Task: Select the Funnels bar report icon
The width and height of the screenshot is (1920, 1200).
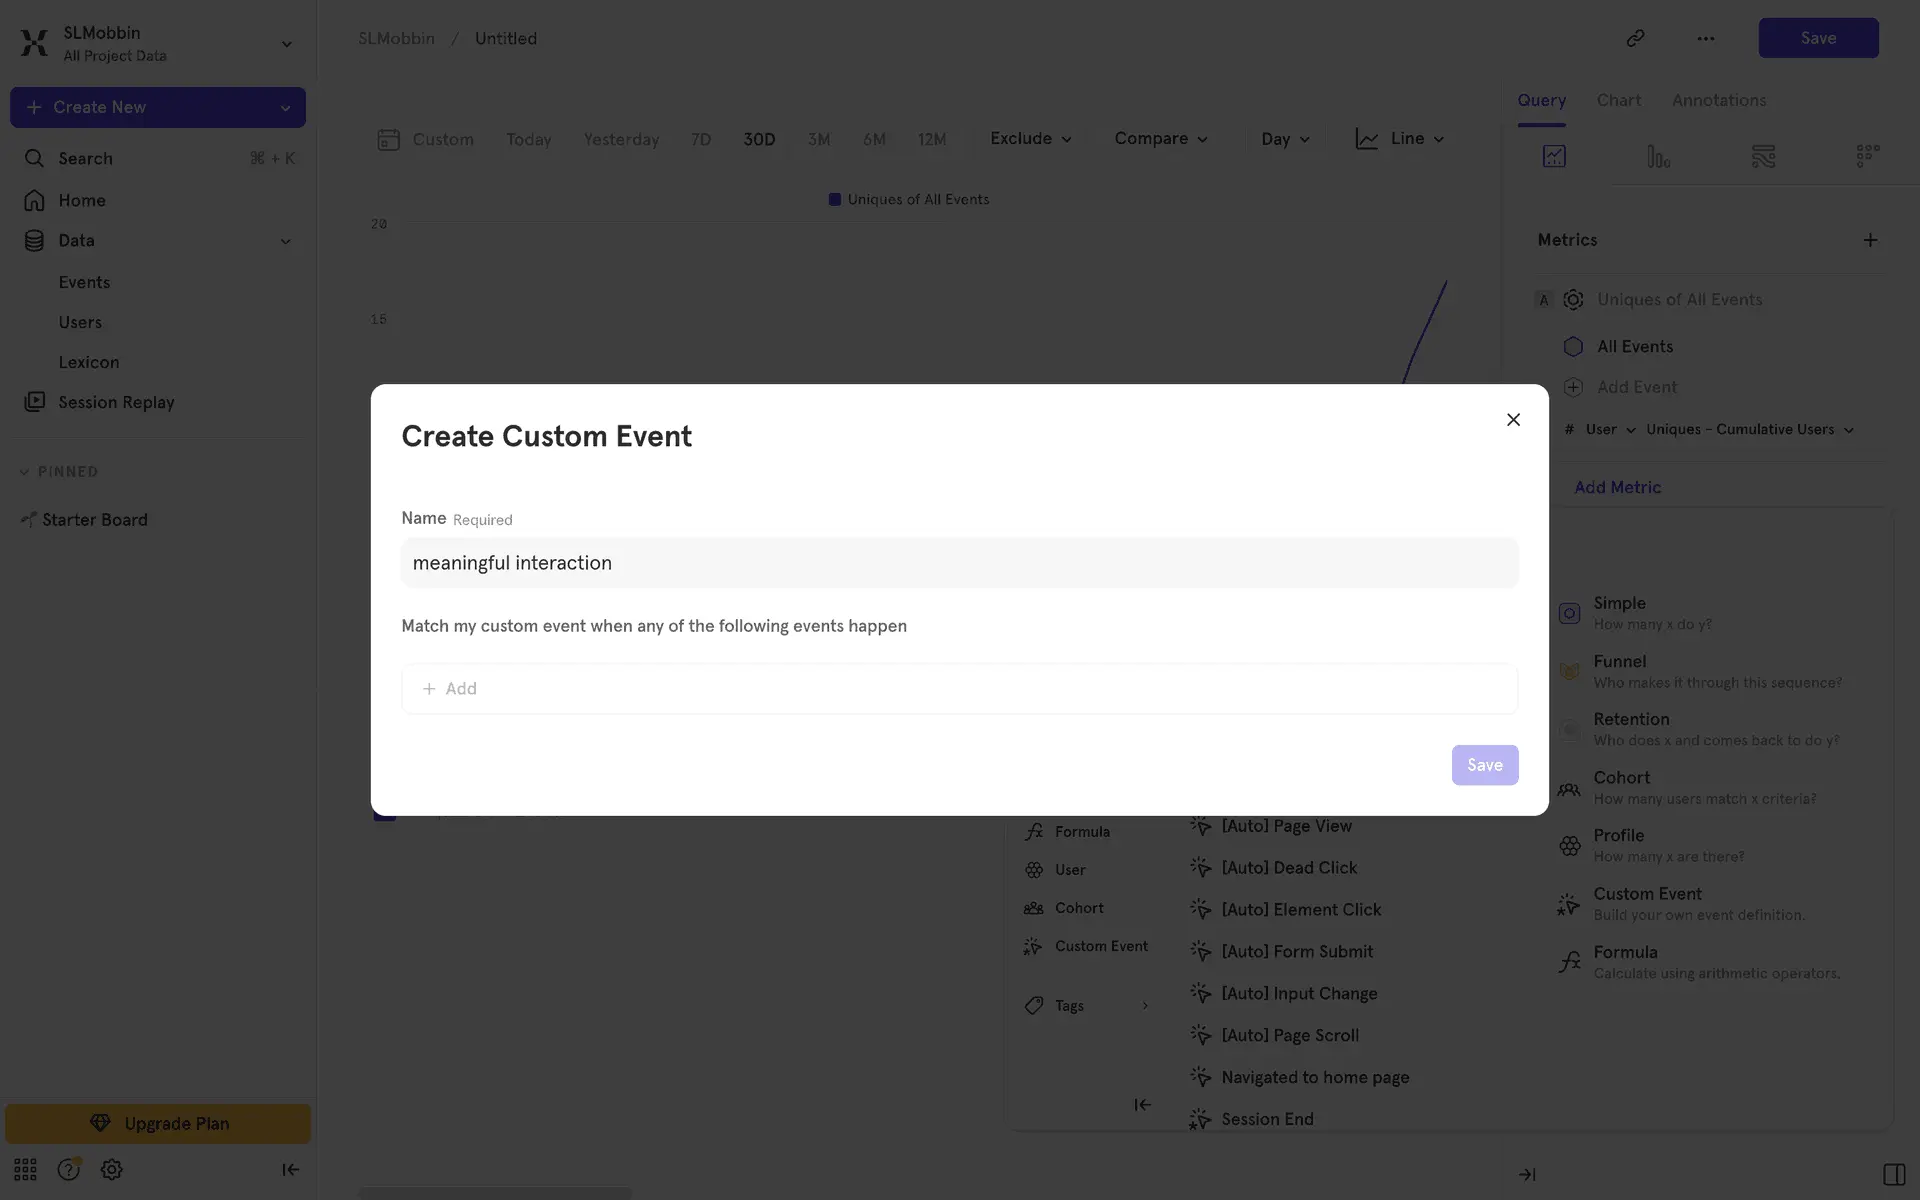Action: point(1658,156)
